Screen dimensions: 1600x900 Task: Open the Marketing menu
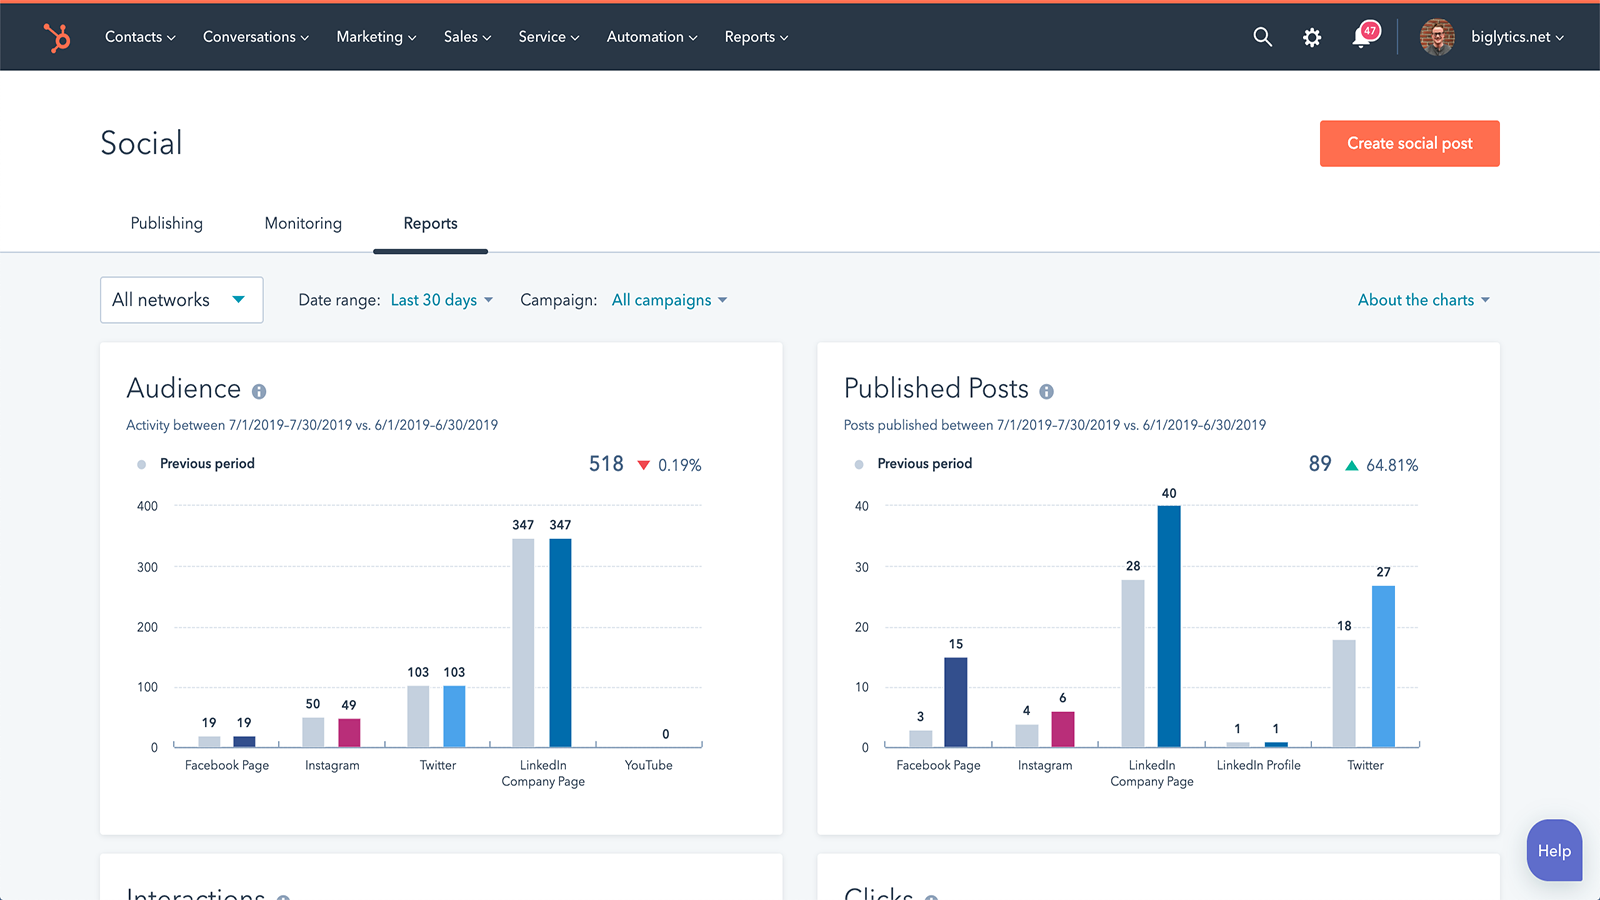(x=375, y=36)
